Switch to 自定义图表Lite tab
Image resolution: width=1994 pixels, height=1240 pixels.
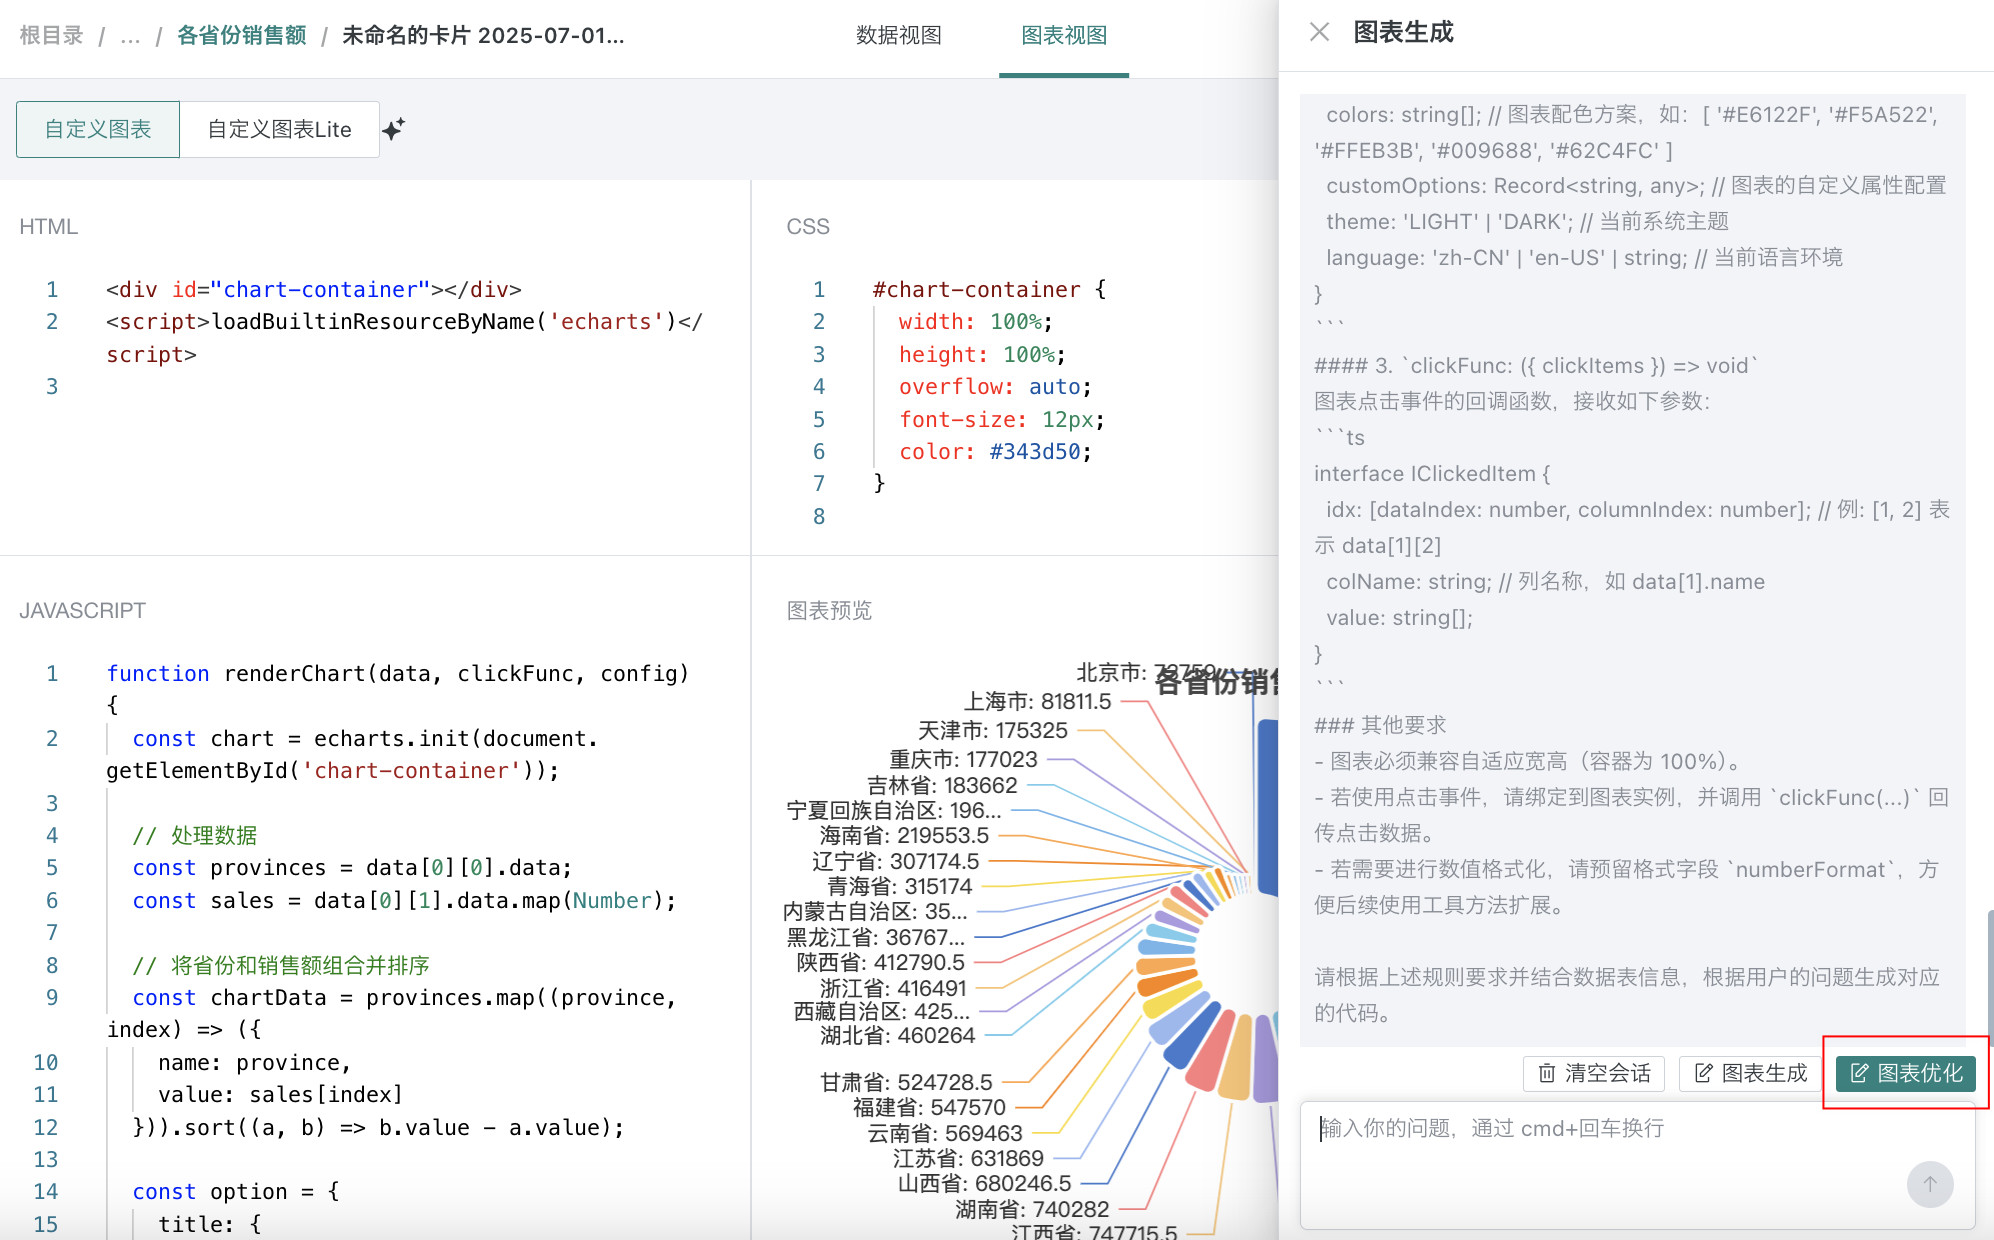(279, 129)
